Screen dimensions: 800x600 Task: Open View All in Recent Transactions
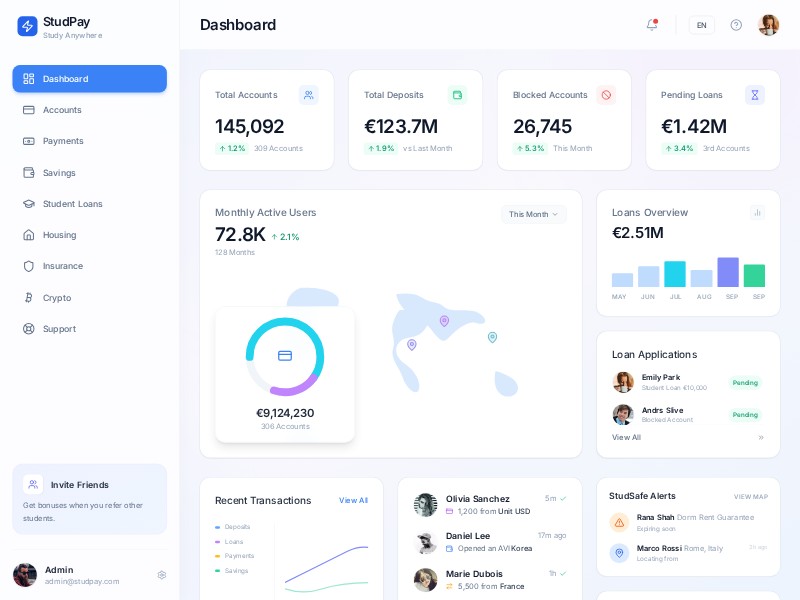[x=353, y=500]
